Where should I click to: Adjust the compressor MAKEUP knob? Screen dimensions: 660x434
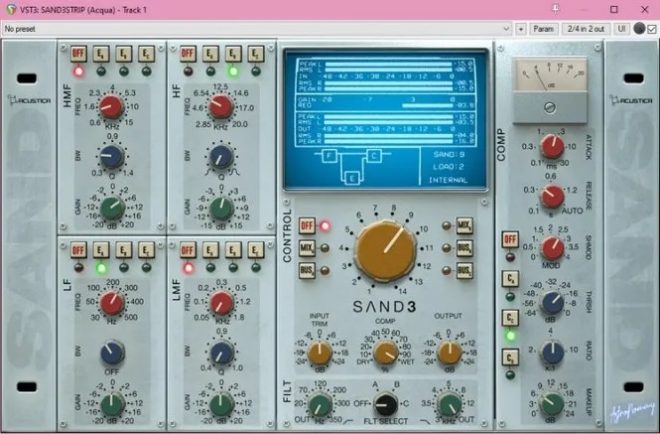point(551,404)
